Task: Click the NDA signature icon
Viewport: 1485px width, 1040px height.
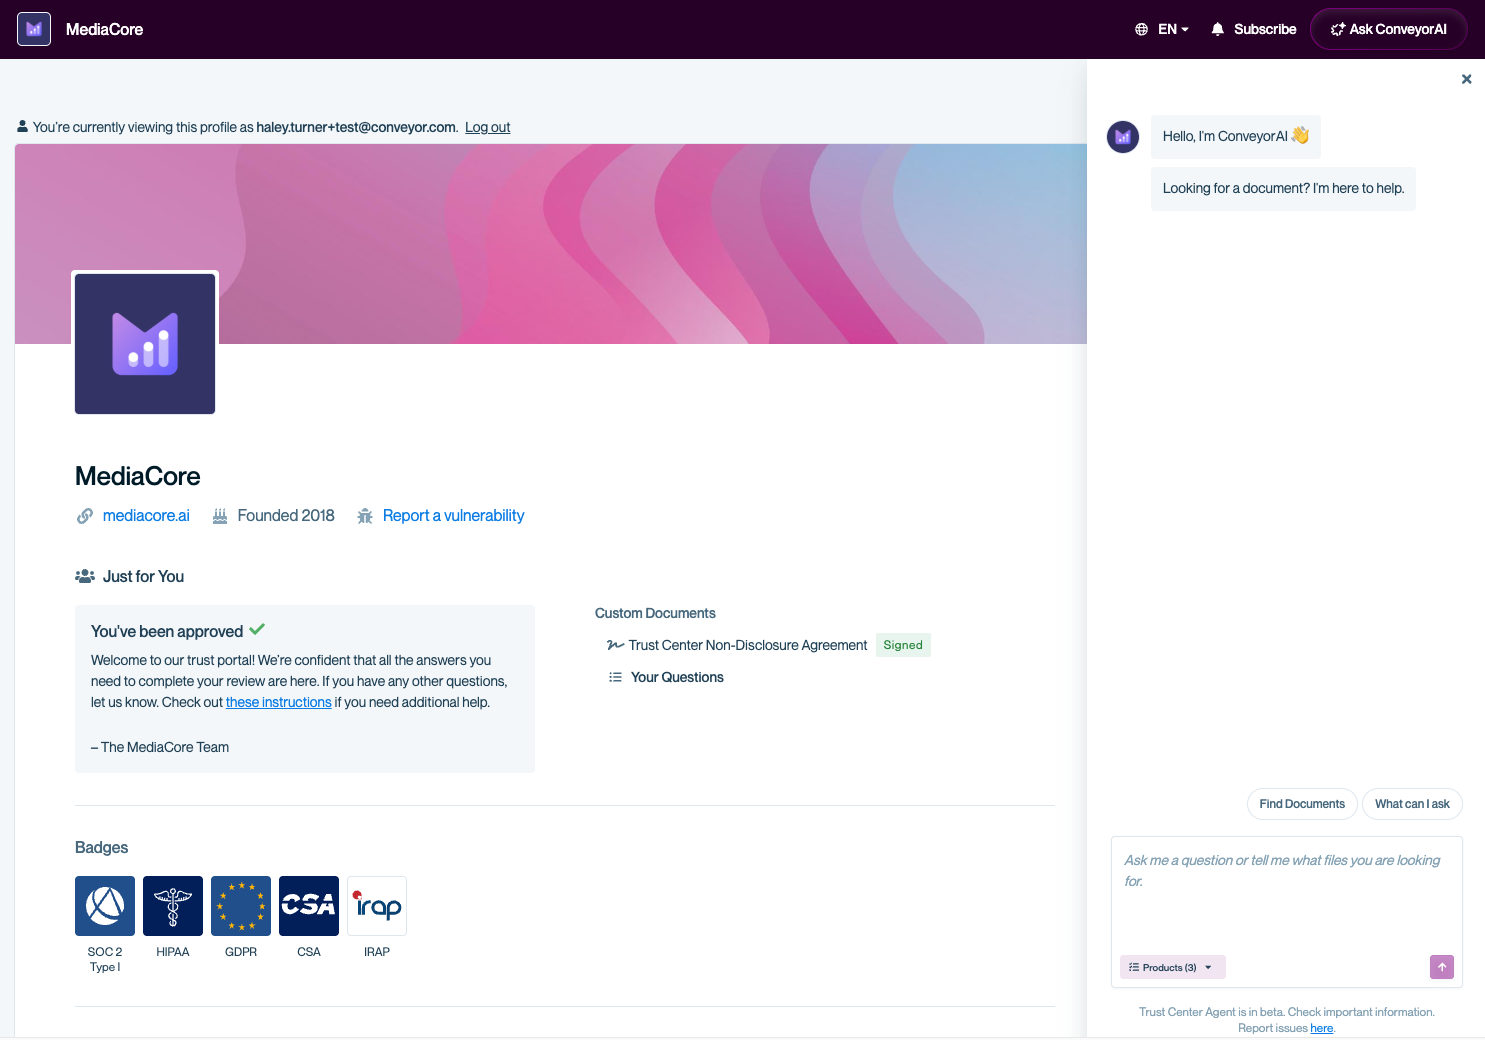Action: click(615, 645)
